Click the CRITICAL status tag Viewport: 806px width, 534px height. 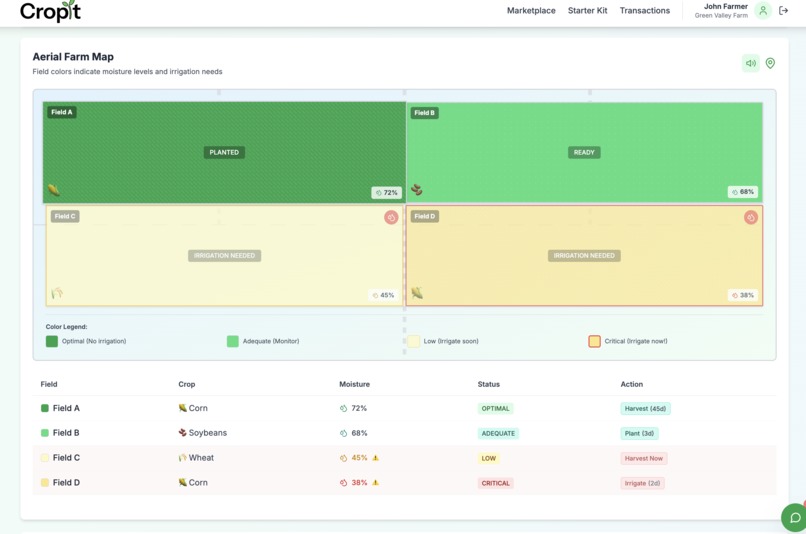pyautogui.click(x=496, y=483)
